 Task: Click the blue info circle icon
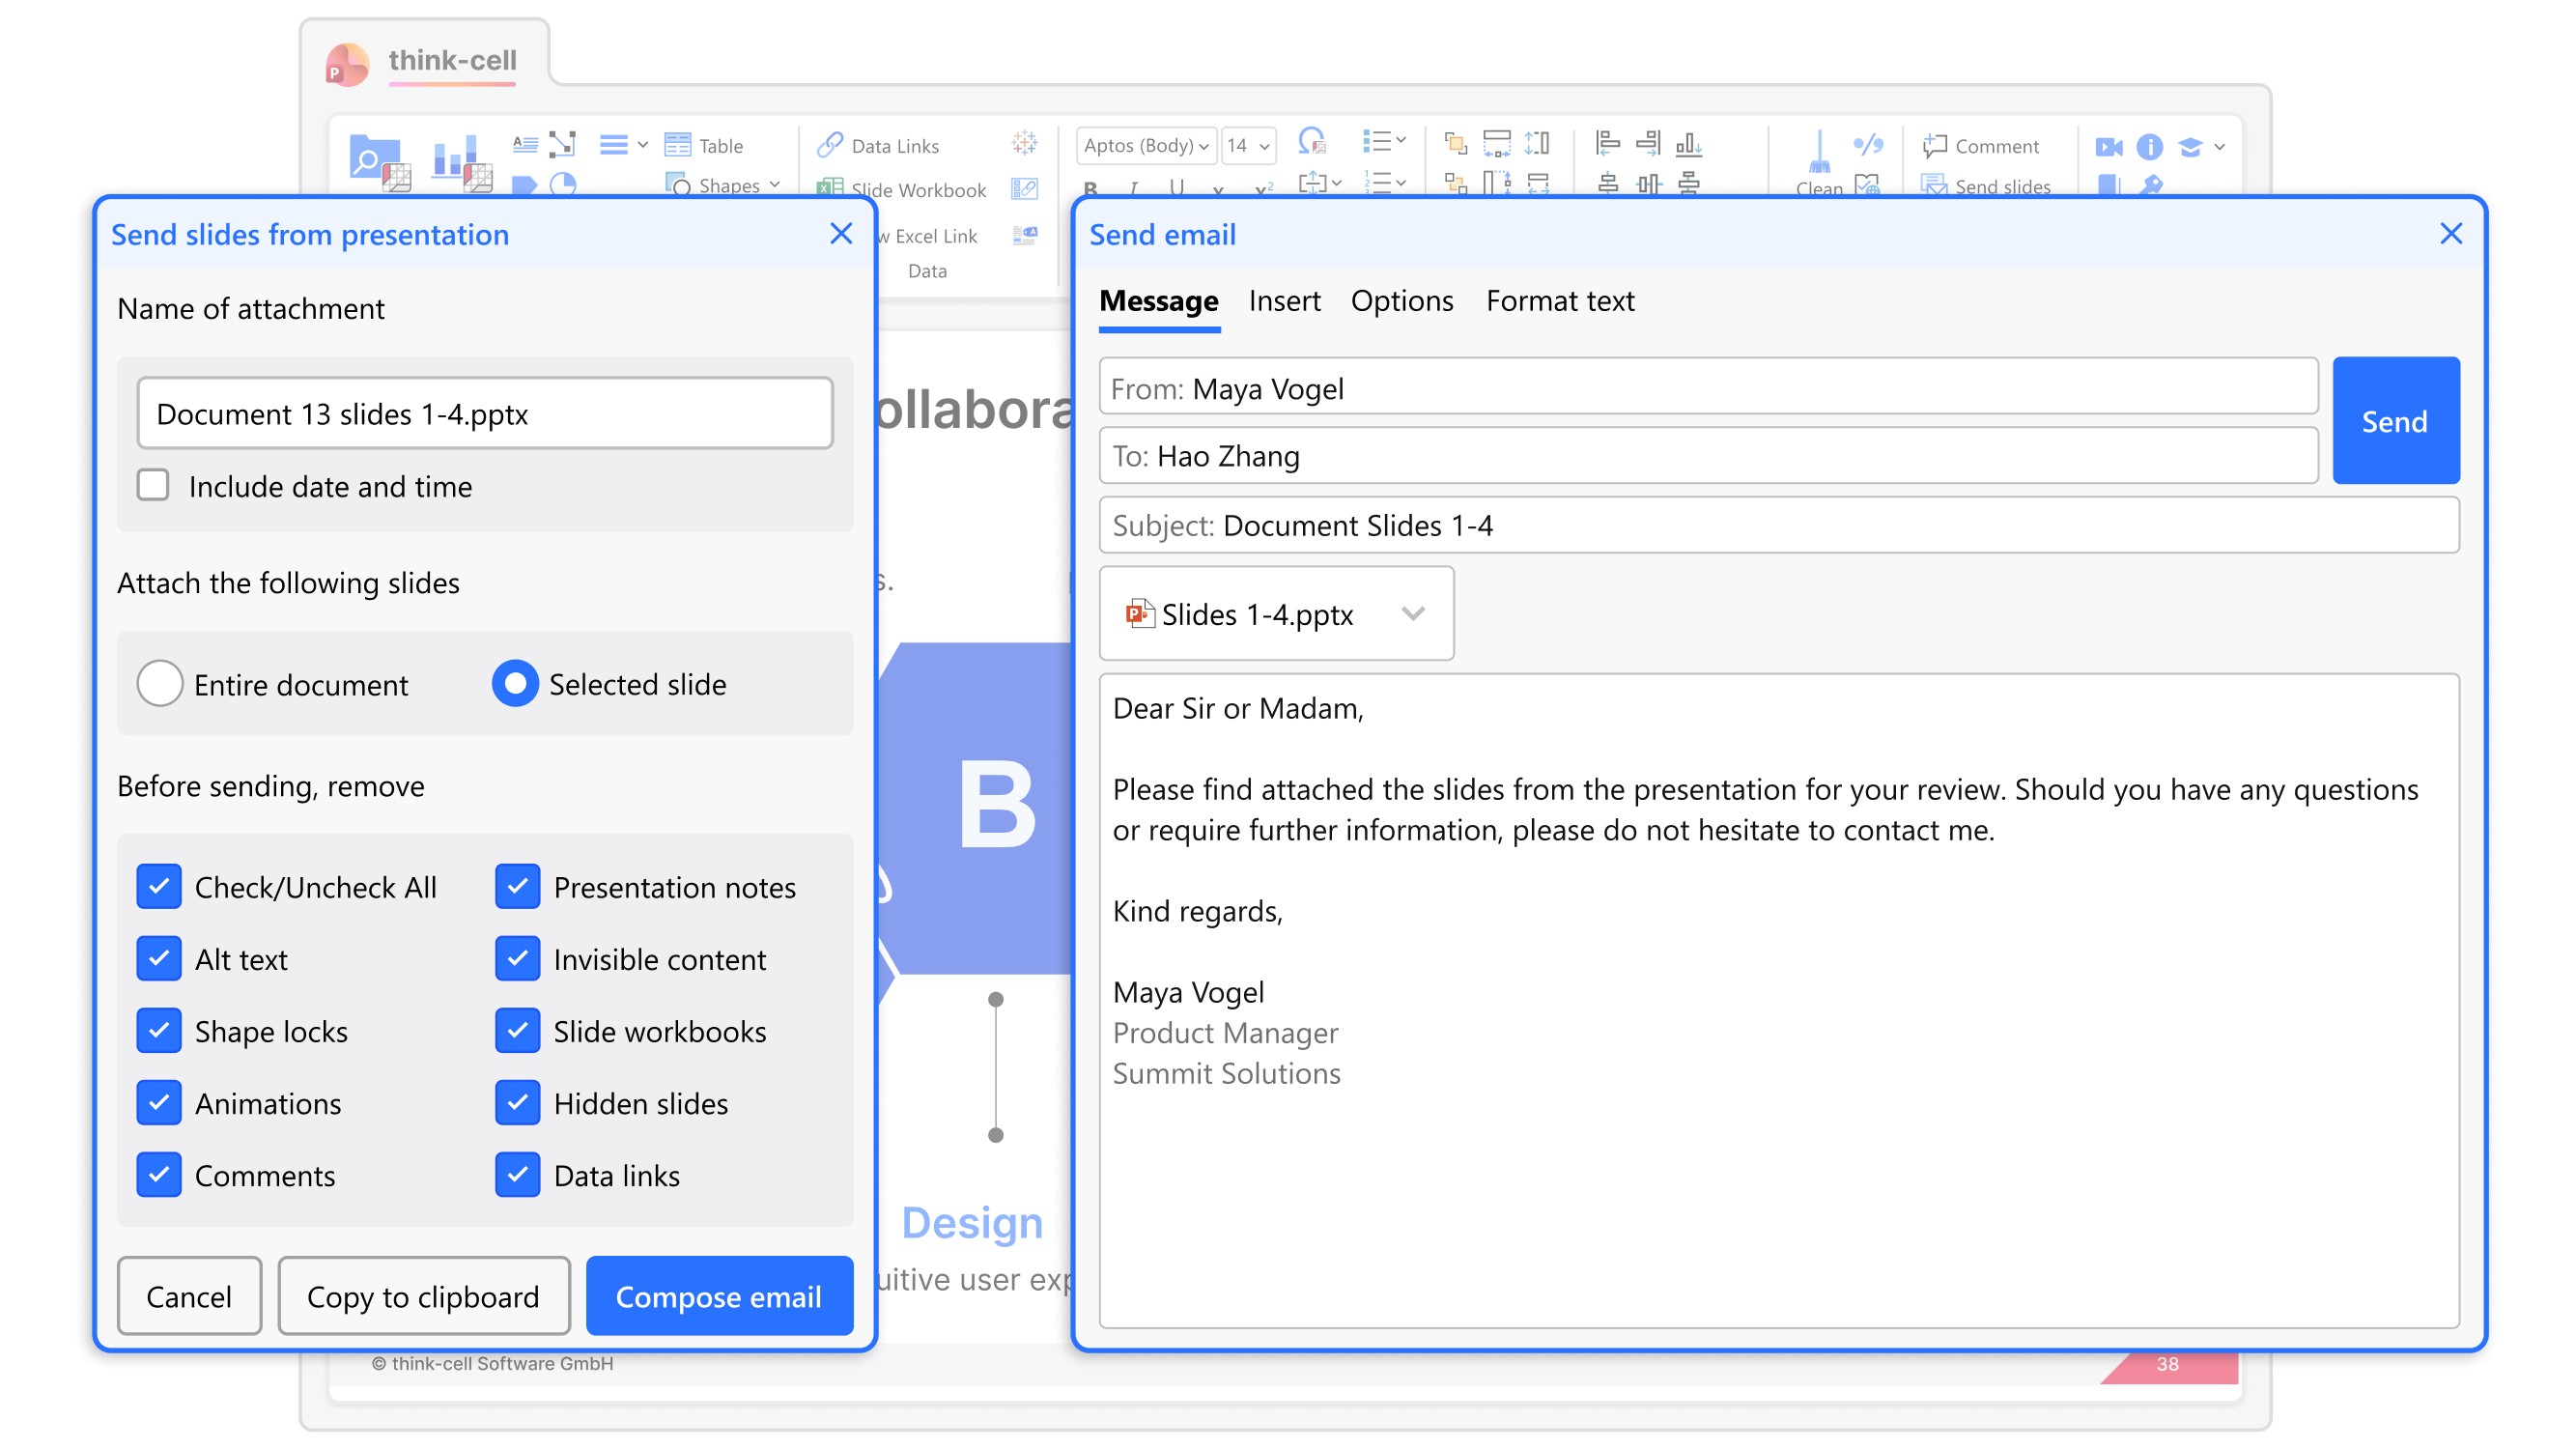click(2148, 147)
